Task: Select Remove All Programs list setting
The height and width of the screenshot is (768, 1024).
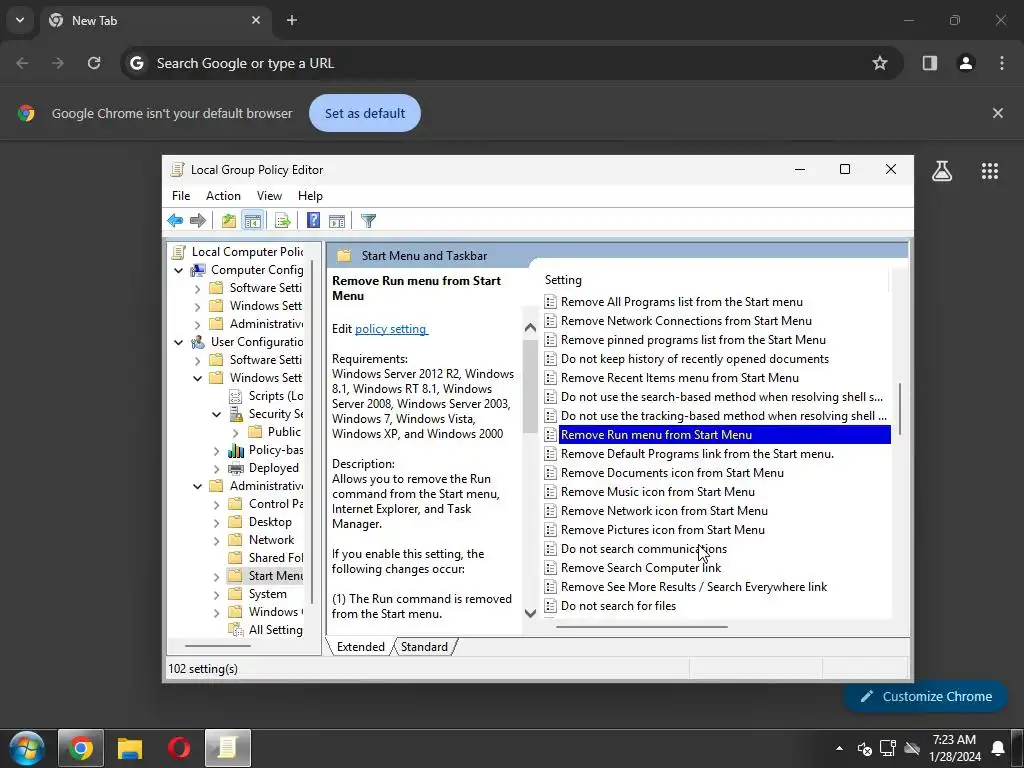Action: tap(681, 302)
